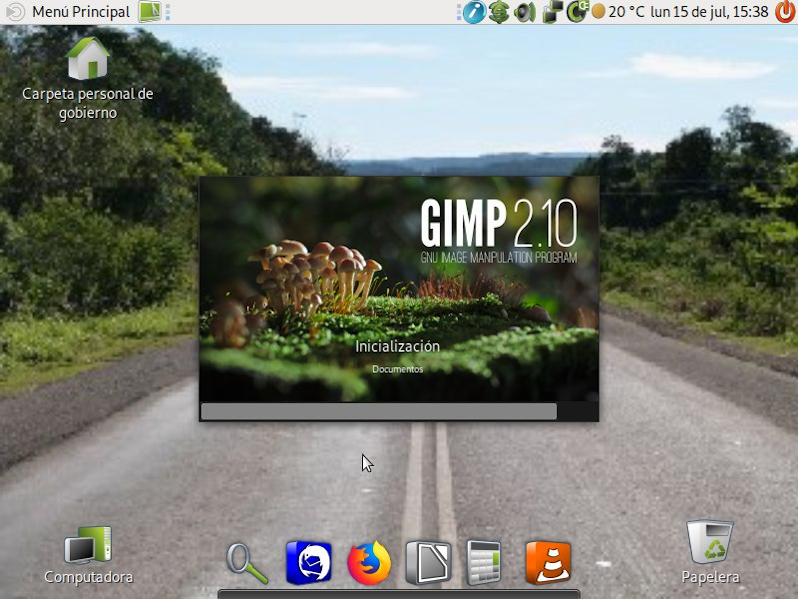Click the volume speaker tray icon
Screen dimensions: 798x599
[x=524, y=12]
